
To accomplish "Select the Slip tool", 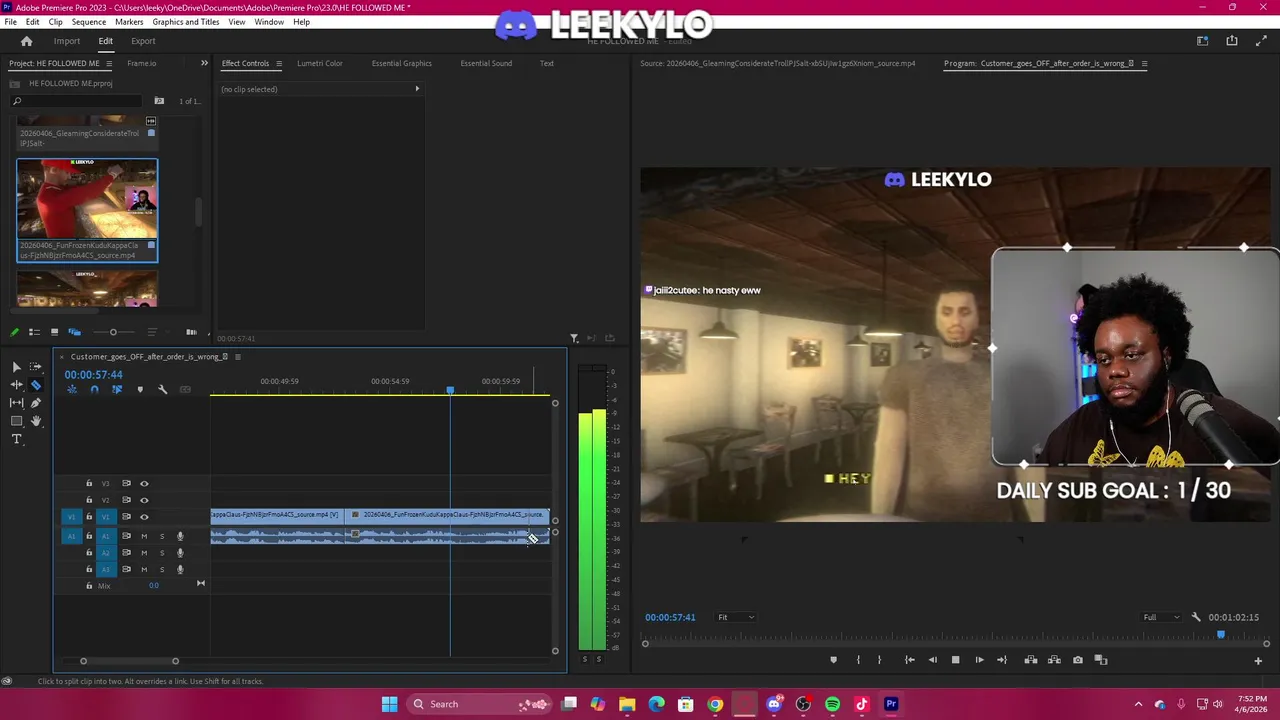I will [16, 403].
